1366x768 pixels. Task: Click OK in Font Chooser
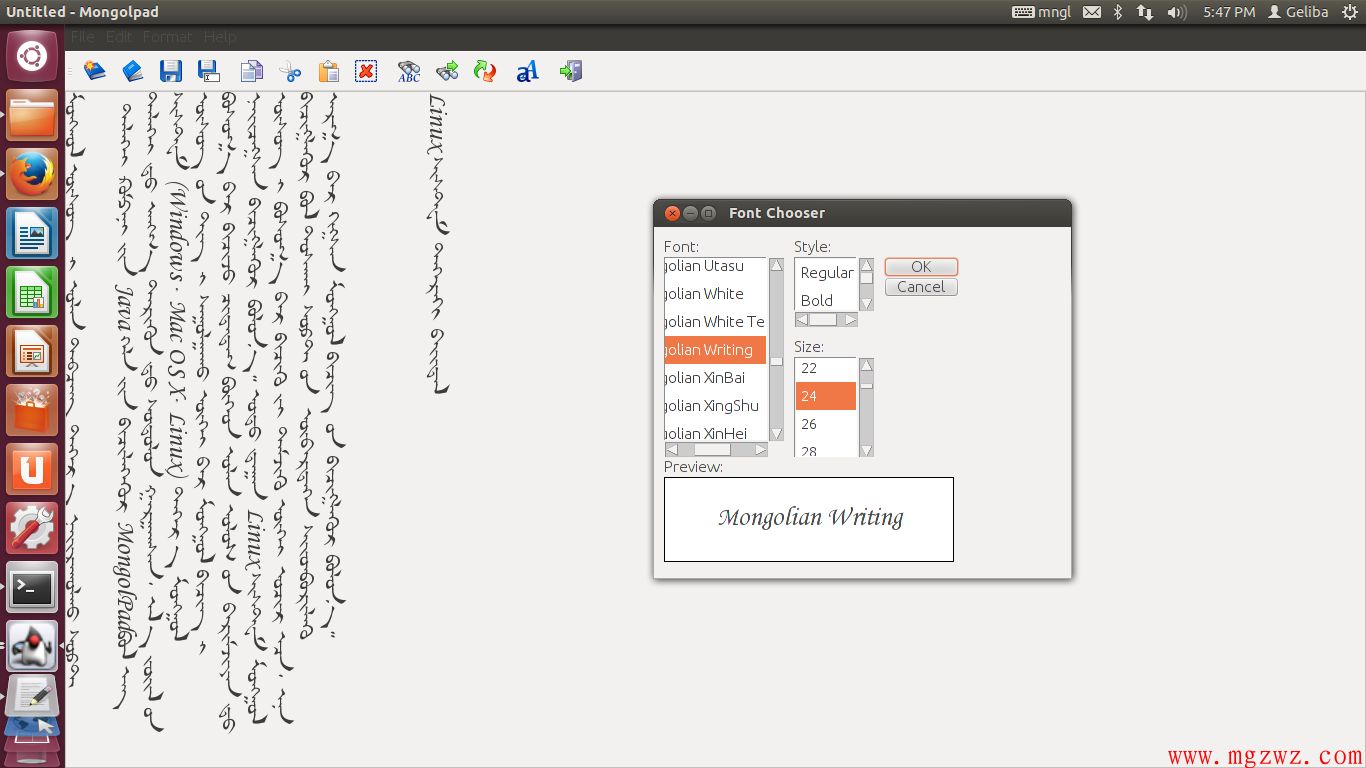tap(921, 267)
